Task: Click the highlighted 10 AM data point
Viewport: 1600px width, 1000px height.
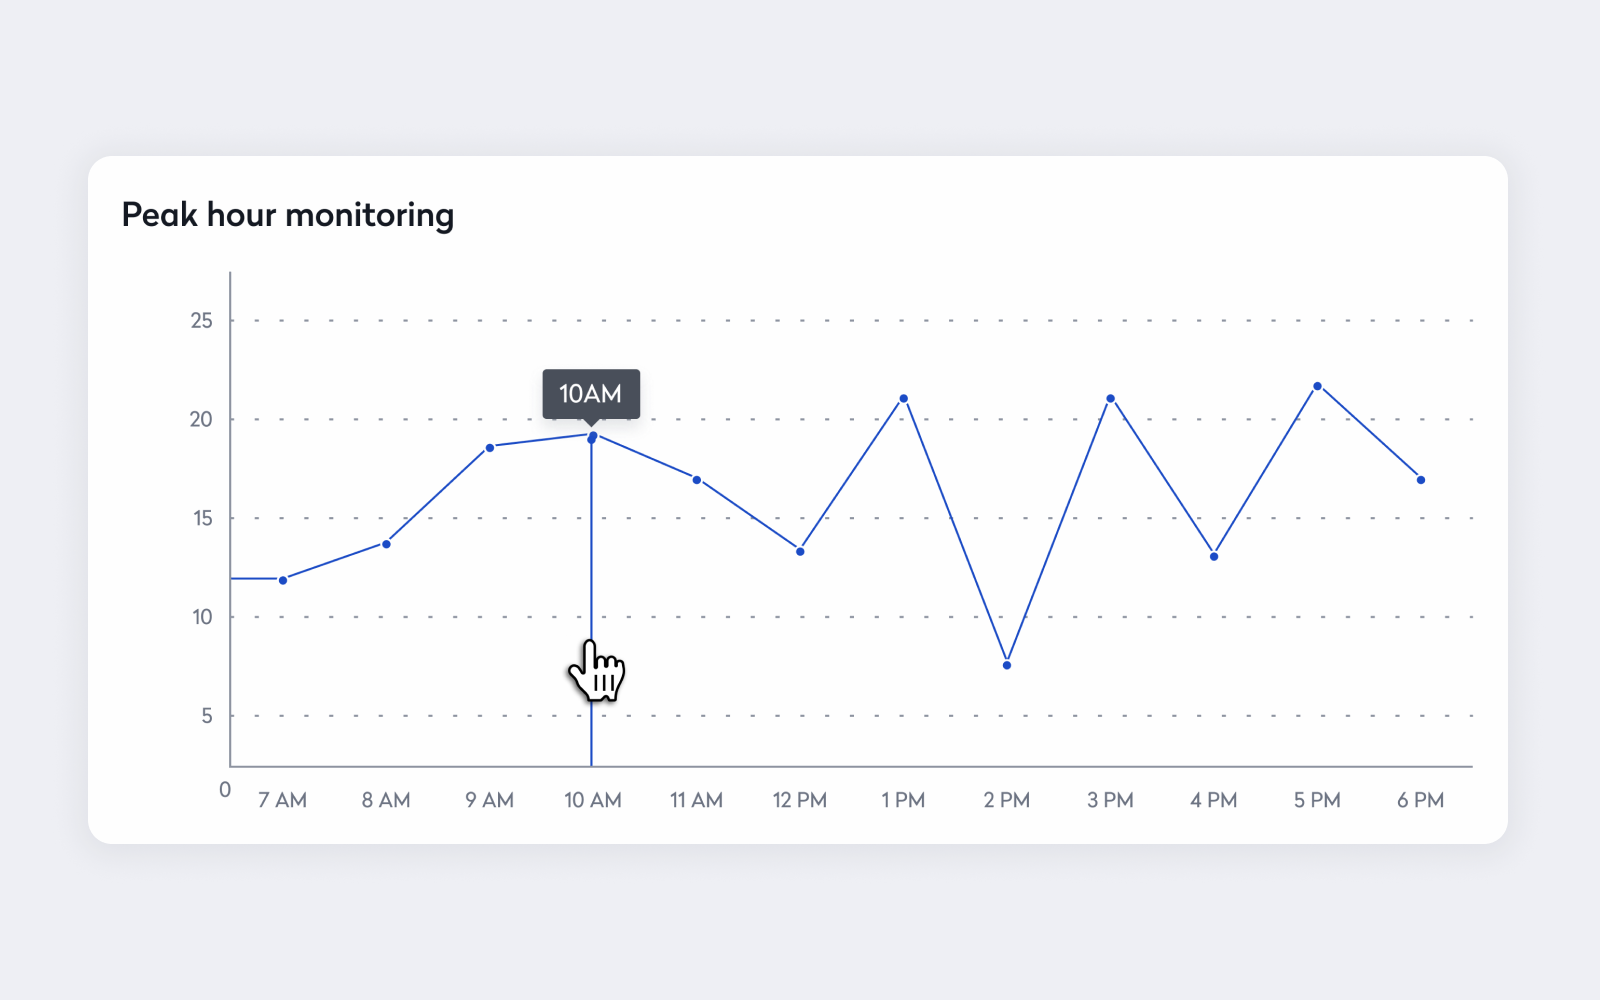Action: tap(592, 436)
